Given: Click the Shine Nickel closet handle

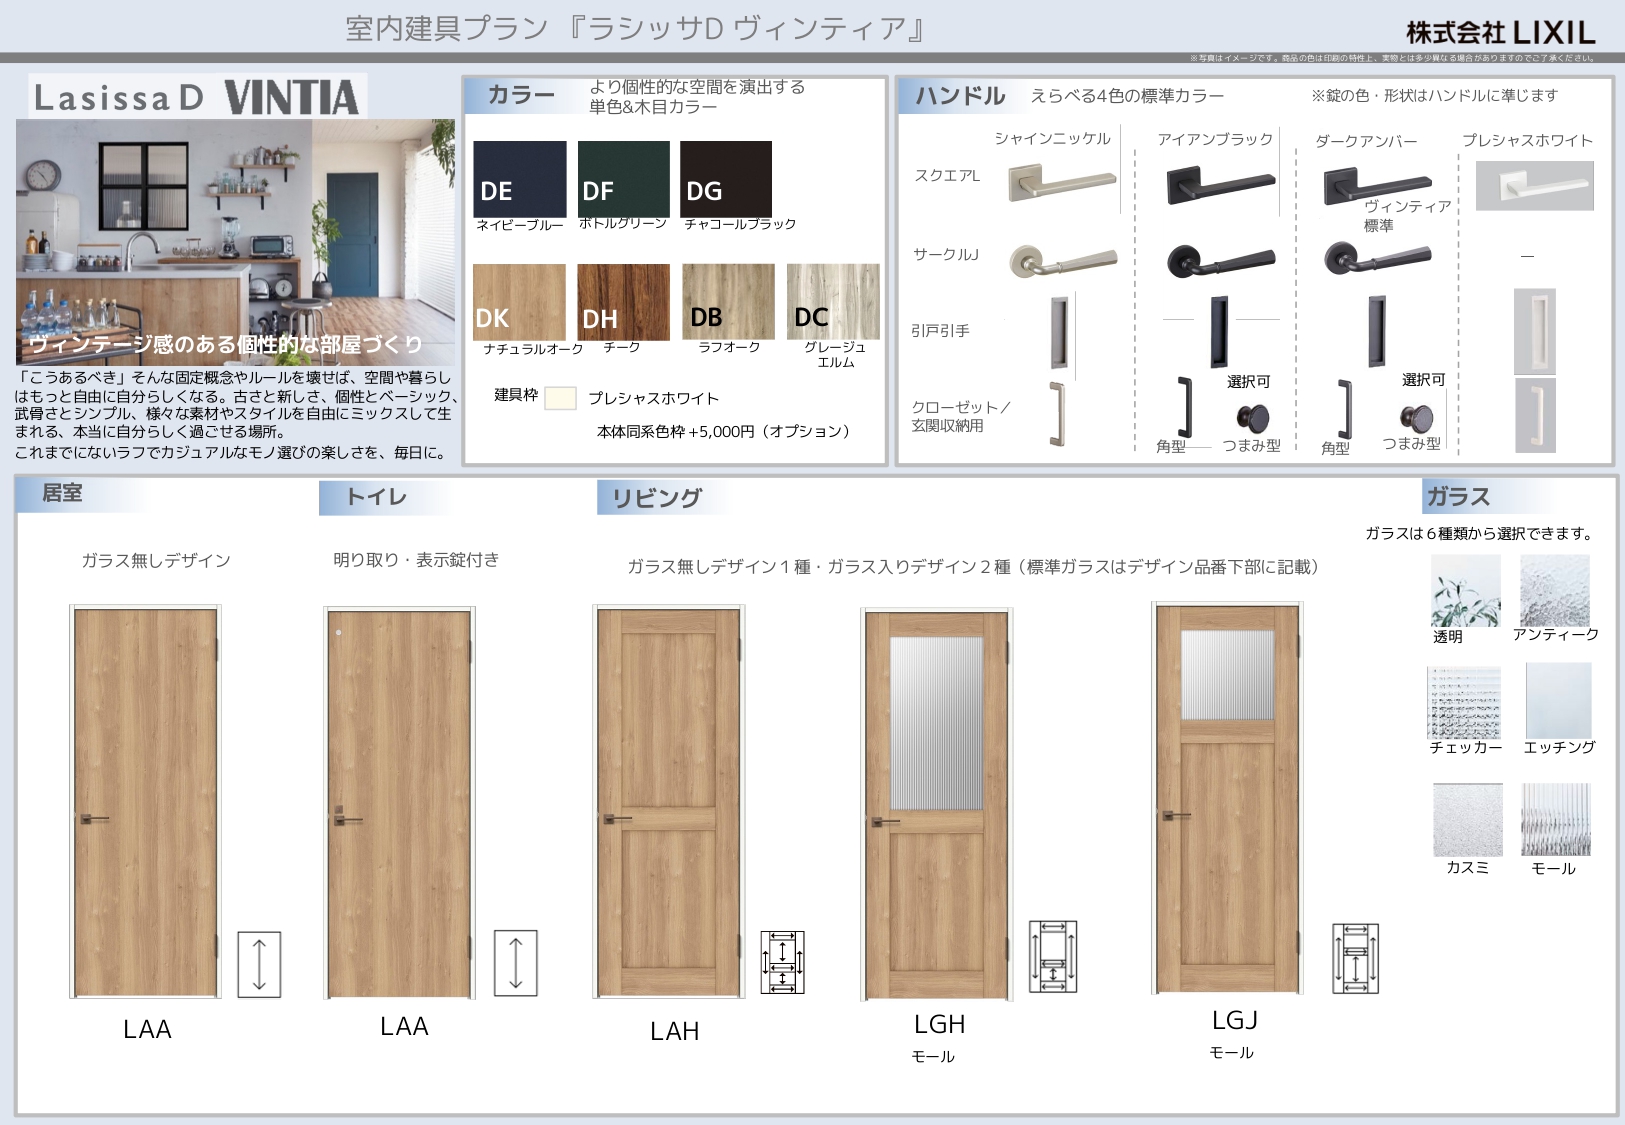Looking at the screenshot, I should click(x=1058, y=414).
